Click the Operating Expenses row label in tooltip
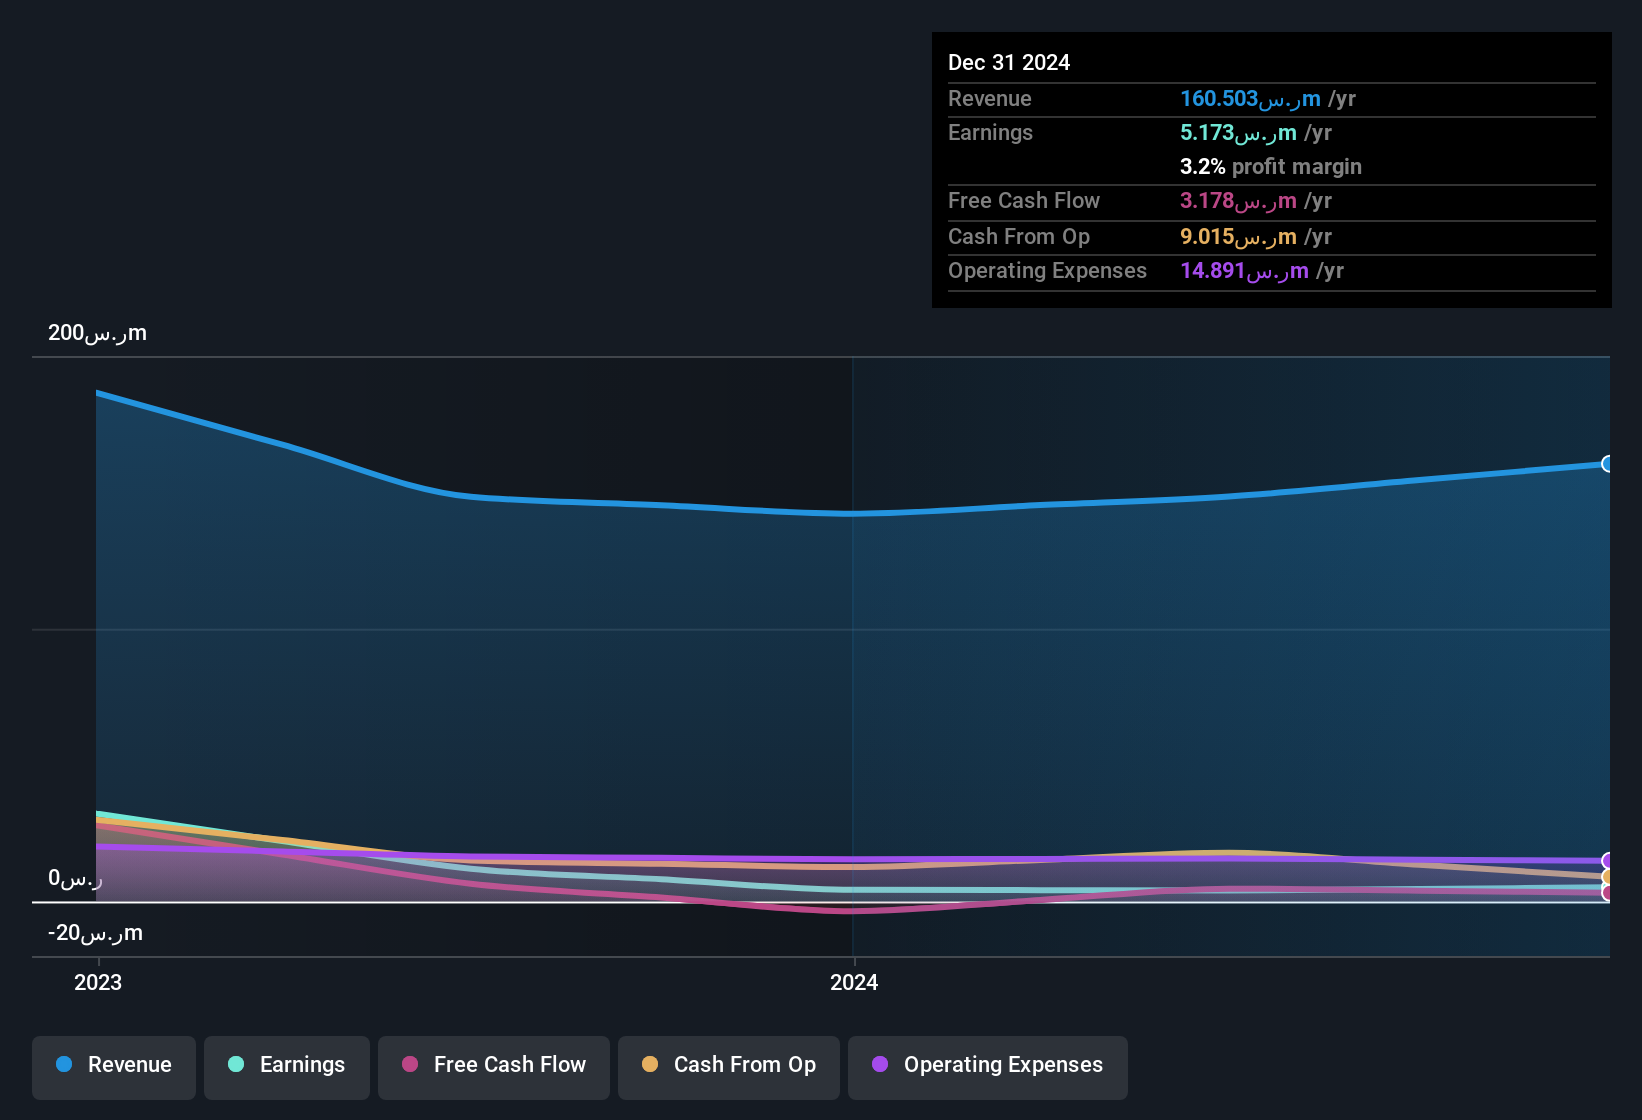This screenshot has width=1642, height=1120. click(x=1047, y=270)
